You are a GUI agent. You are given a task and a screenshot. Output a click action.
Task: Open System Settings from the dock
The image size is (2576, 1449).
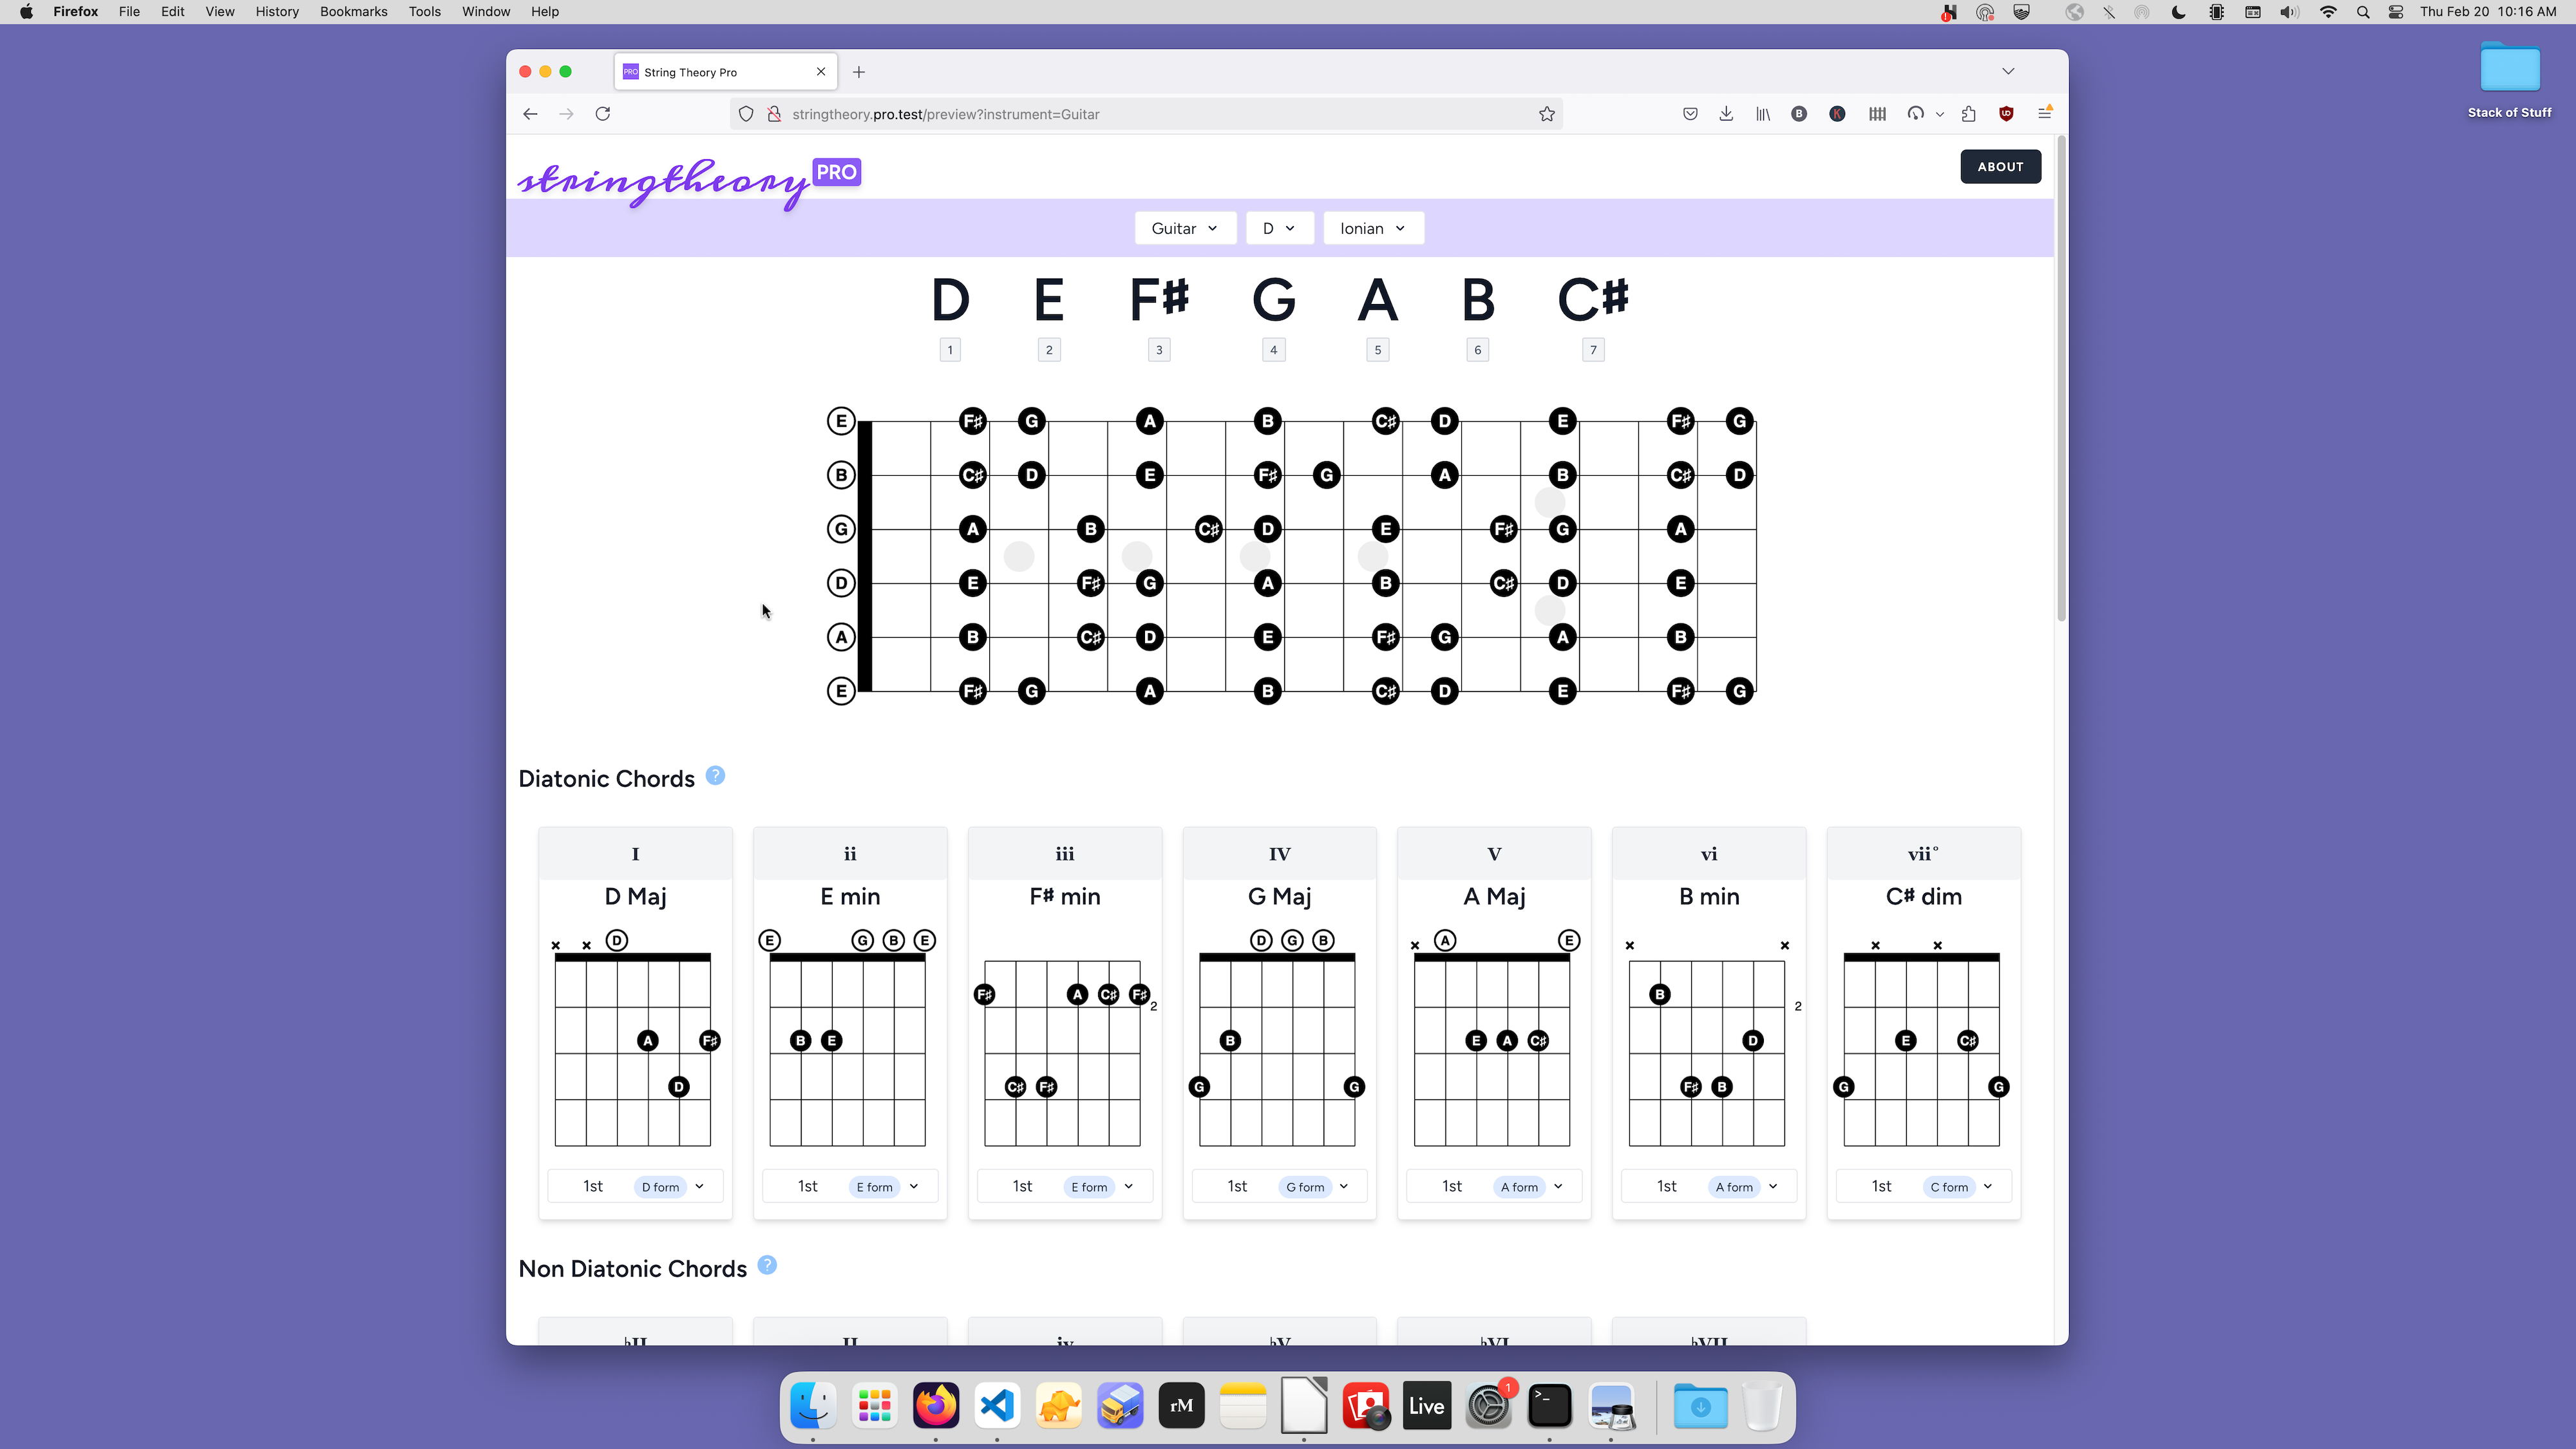pyautogui.click(x=1488, y=1406)
